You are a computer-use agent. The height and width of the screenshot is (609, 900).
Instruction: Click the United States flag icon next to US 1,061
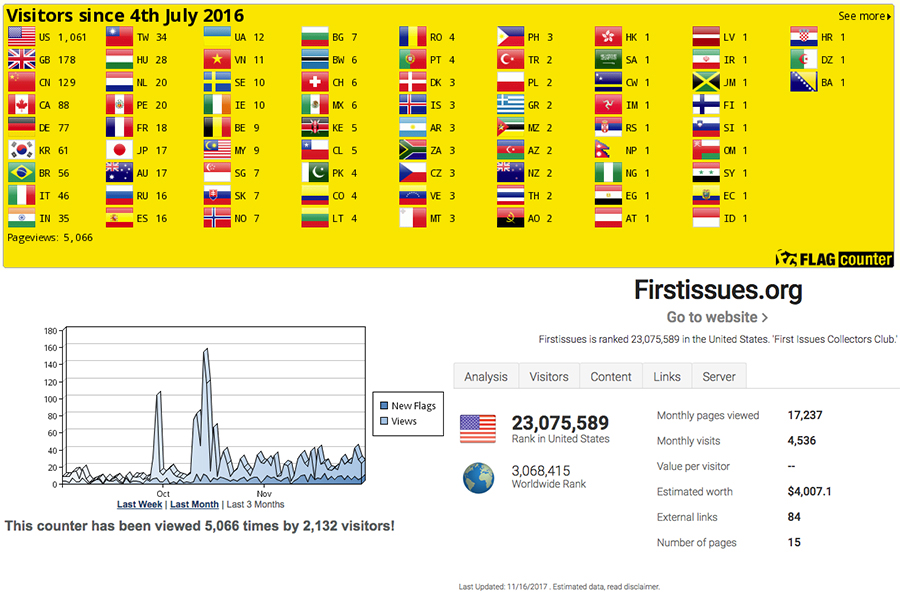click(22, 37)
